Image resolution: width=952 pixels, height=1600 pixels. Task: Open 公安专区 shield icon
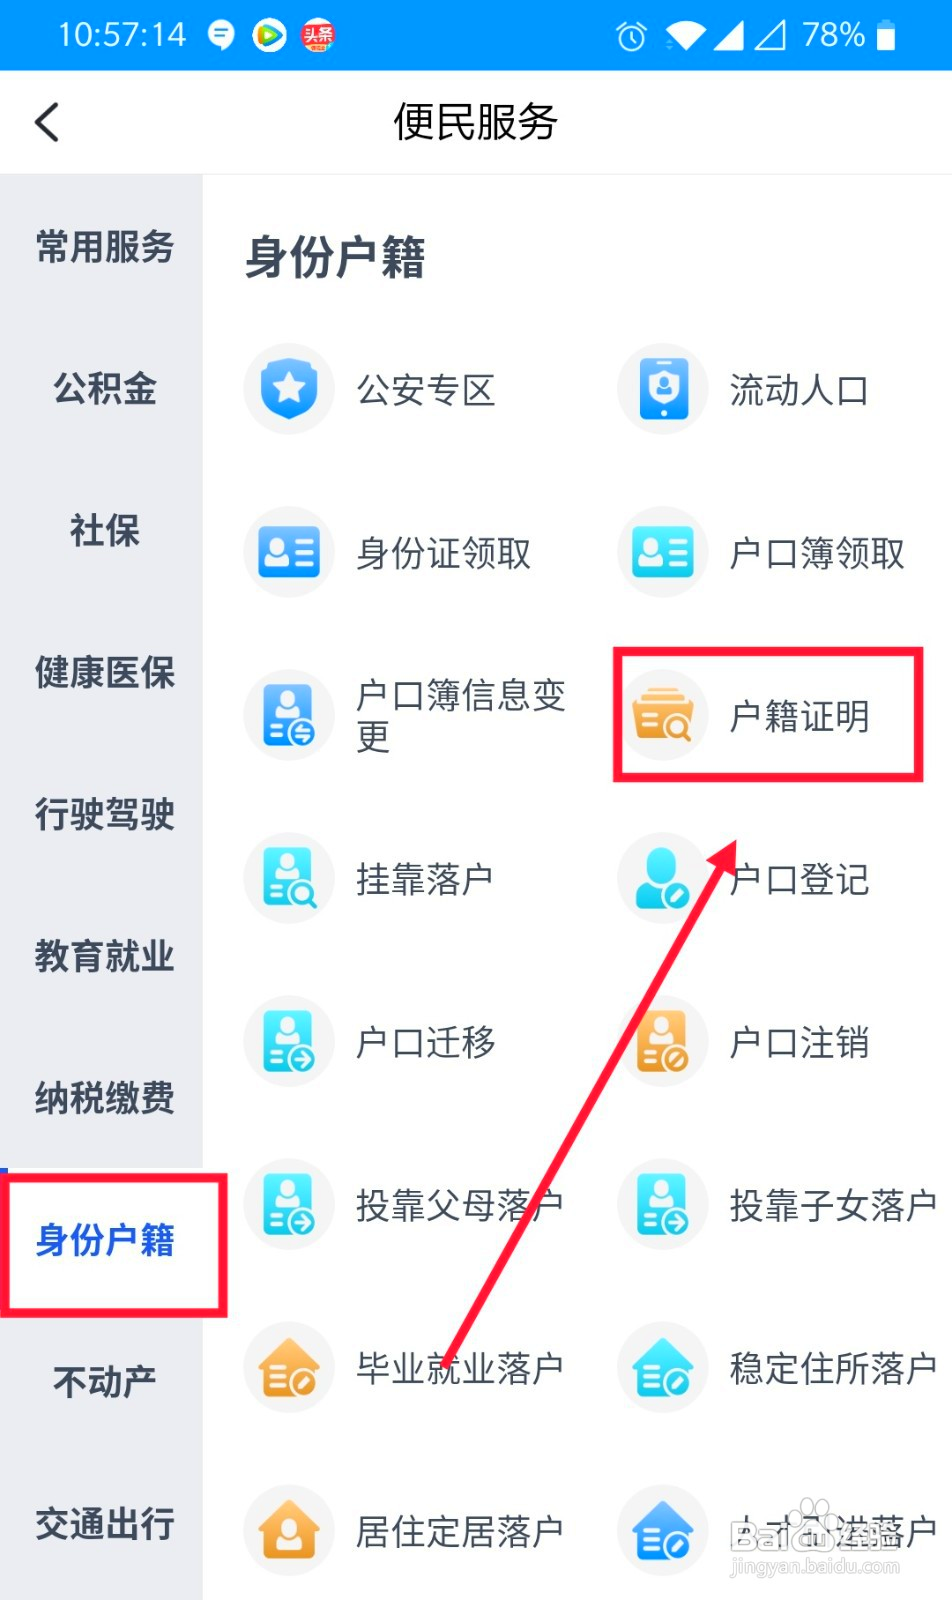[289, 389]
